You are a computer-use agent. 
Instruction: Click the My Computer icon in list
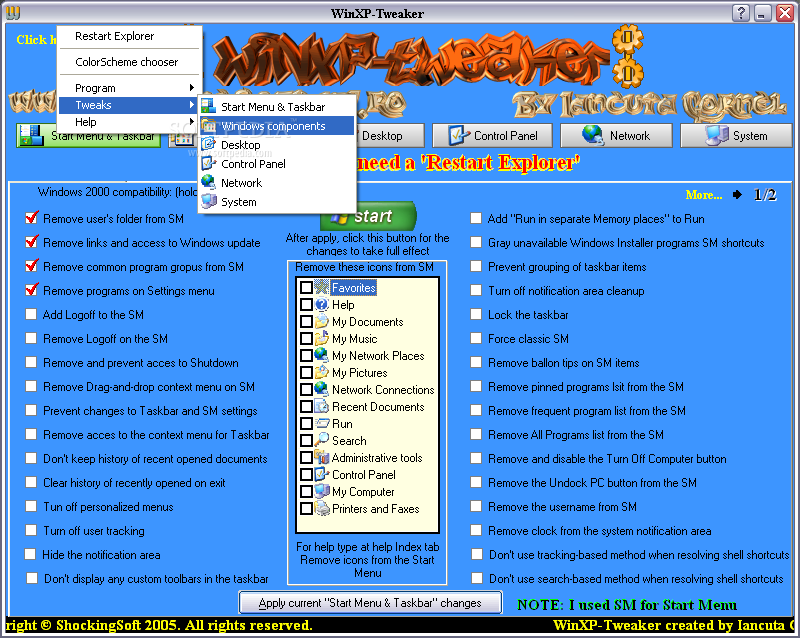(321, 492)
